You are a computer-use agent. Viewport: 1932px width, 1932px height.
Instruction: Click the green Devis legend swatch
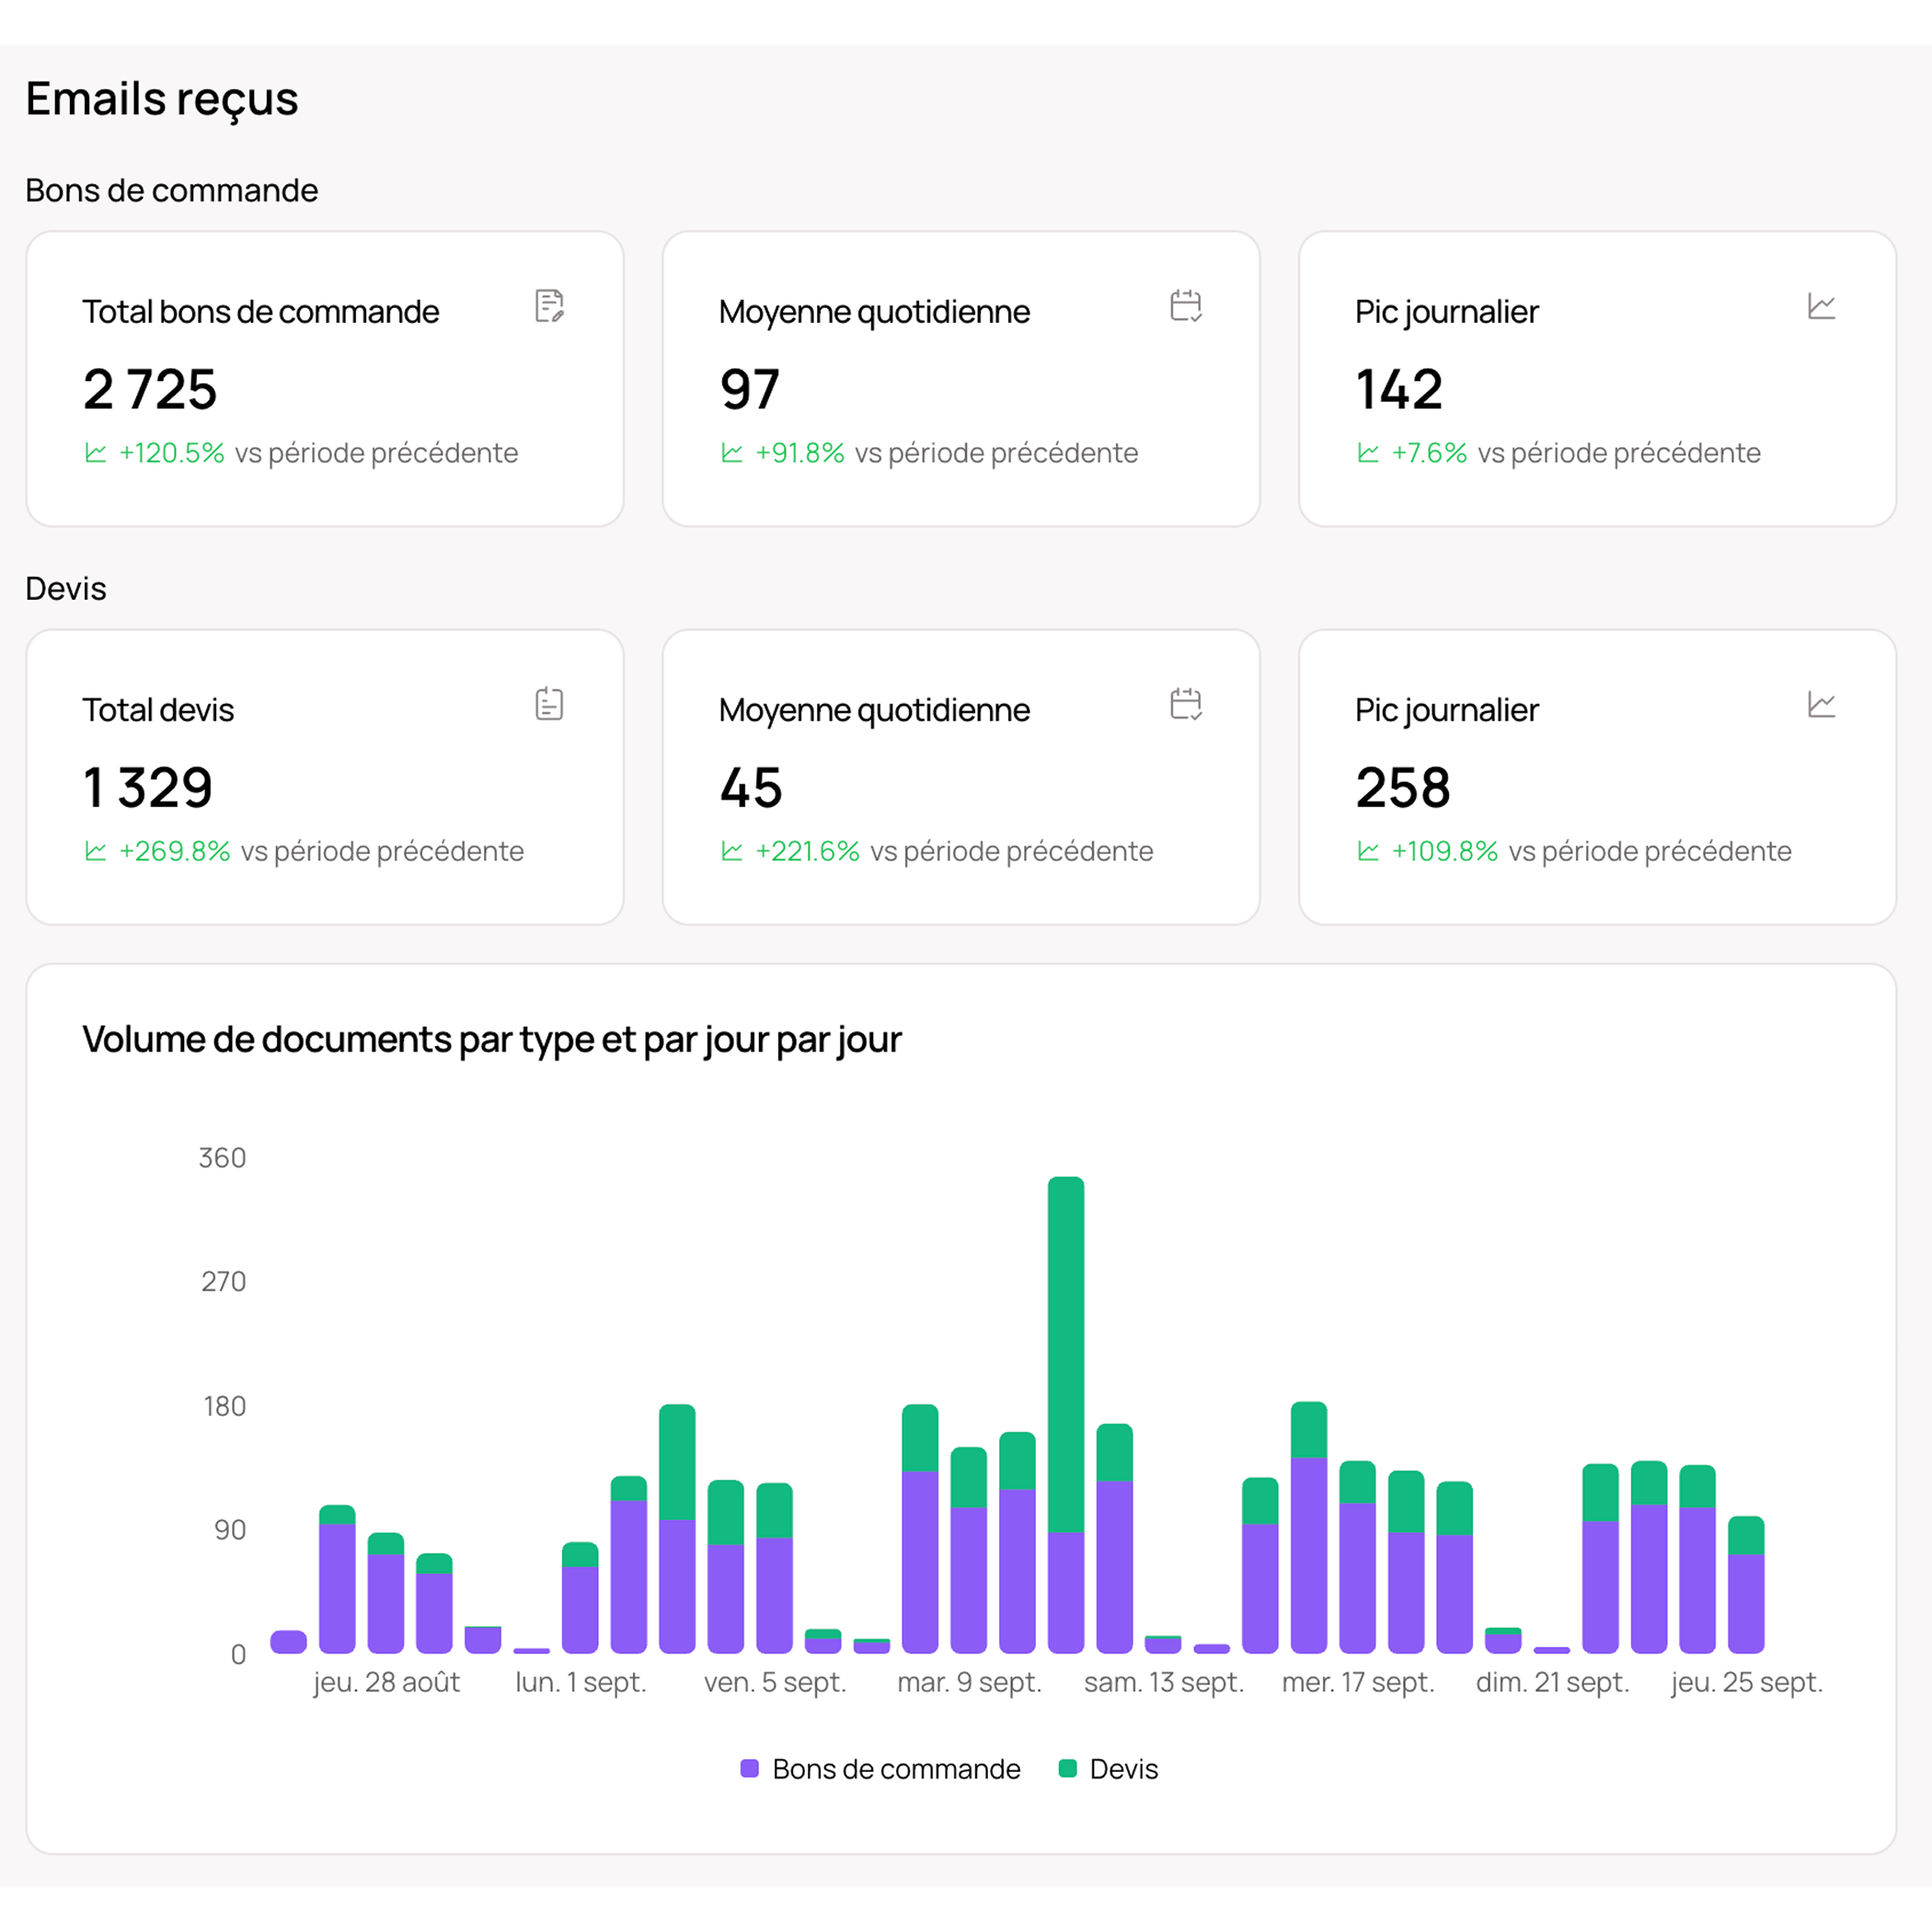click(x=1067, y=1769)
